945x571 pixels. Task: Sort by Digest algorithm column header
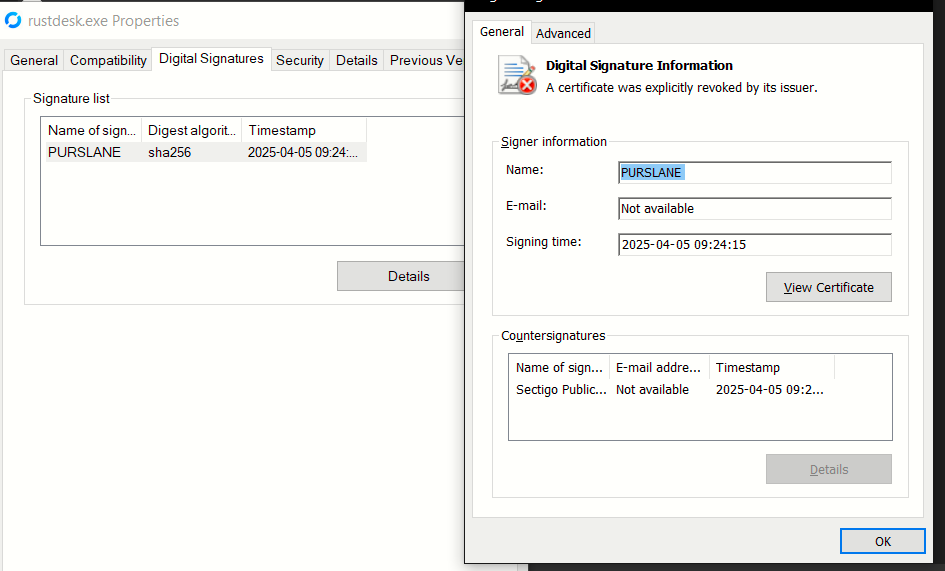pyautogui.click(x=192, y=131)
